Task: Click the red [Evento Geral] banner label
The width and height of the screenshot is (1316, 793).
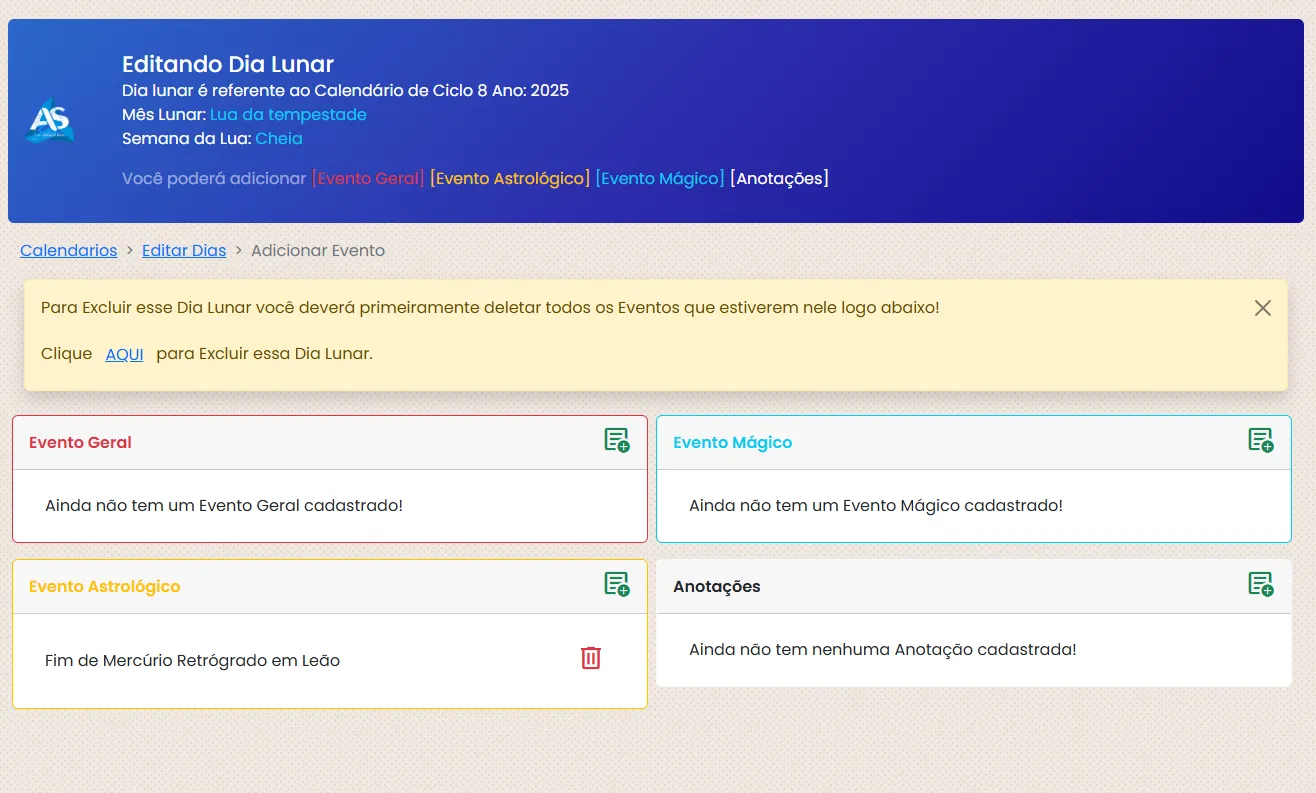Action: pyautogui.click(x=368, y=178)
